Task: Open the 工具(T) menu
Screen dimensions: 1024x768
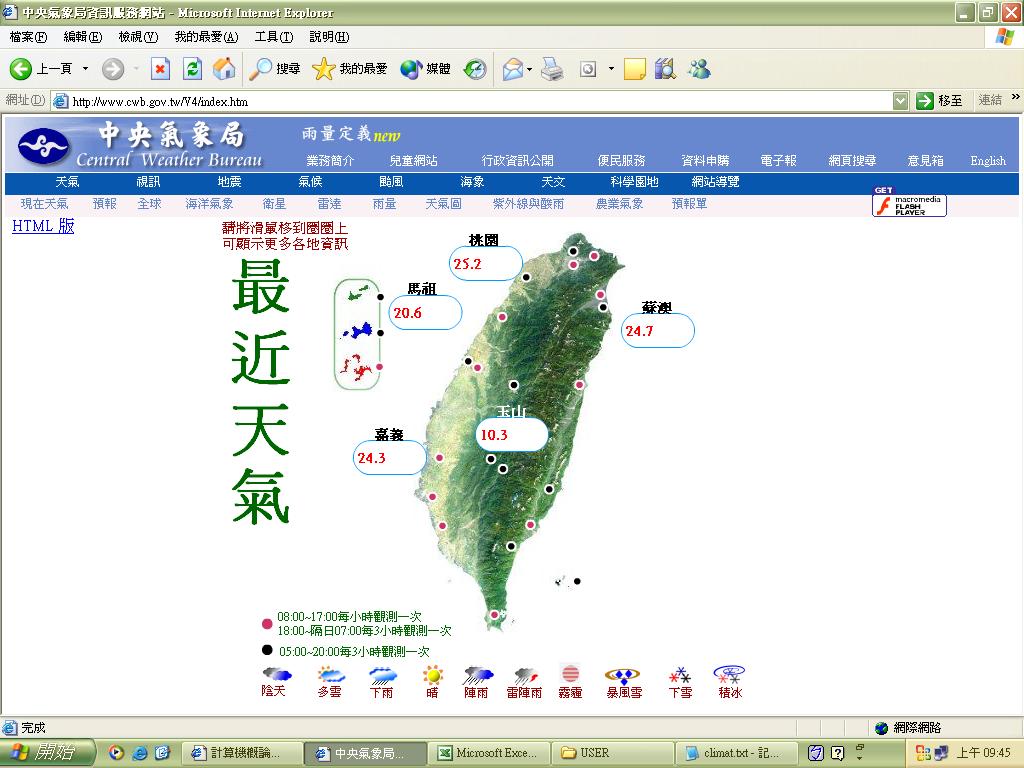Action: click(x=273, y=37)
